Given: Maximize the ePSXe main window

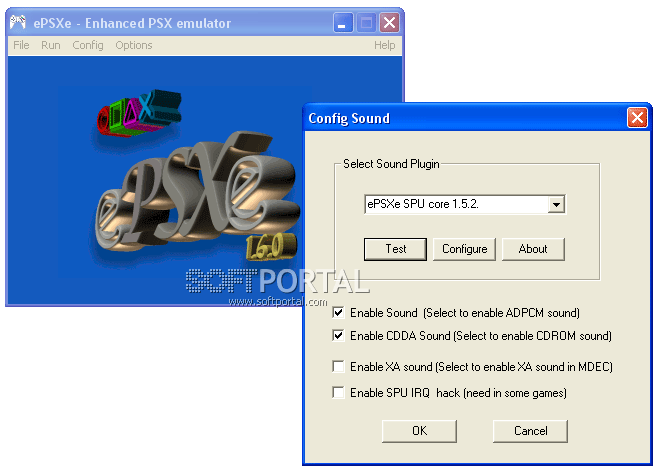Looking at the screenshot, I should (366, 23).
